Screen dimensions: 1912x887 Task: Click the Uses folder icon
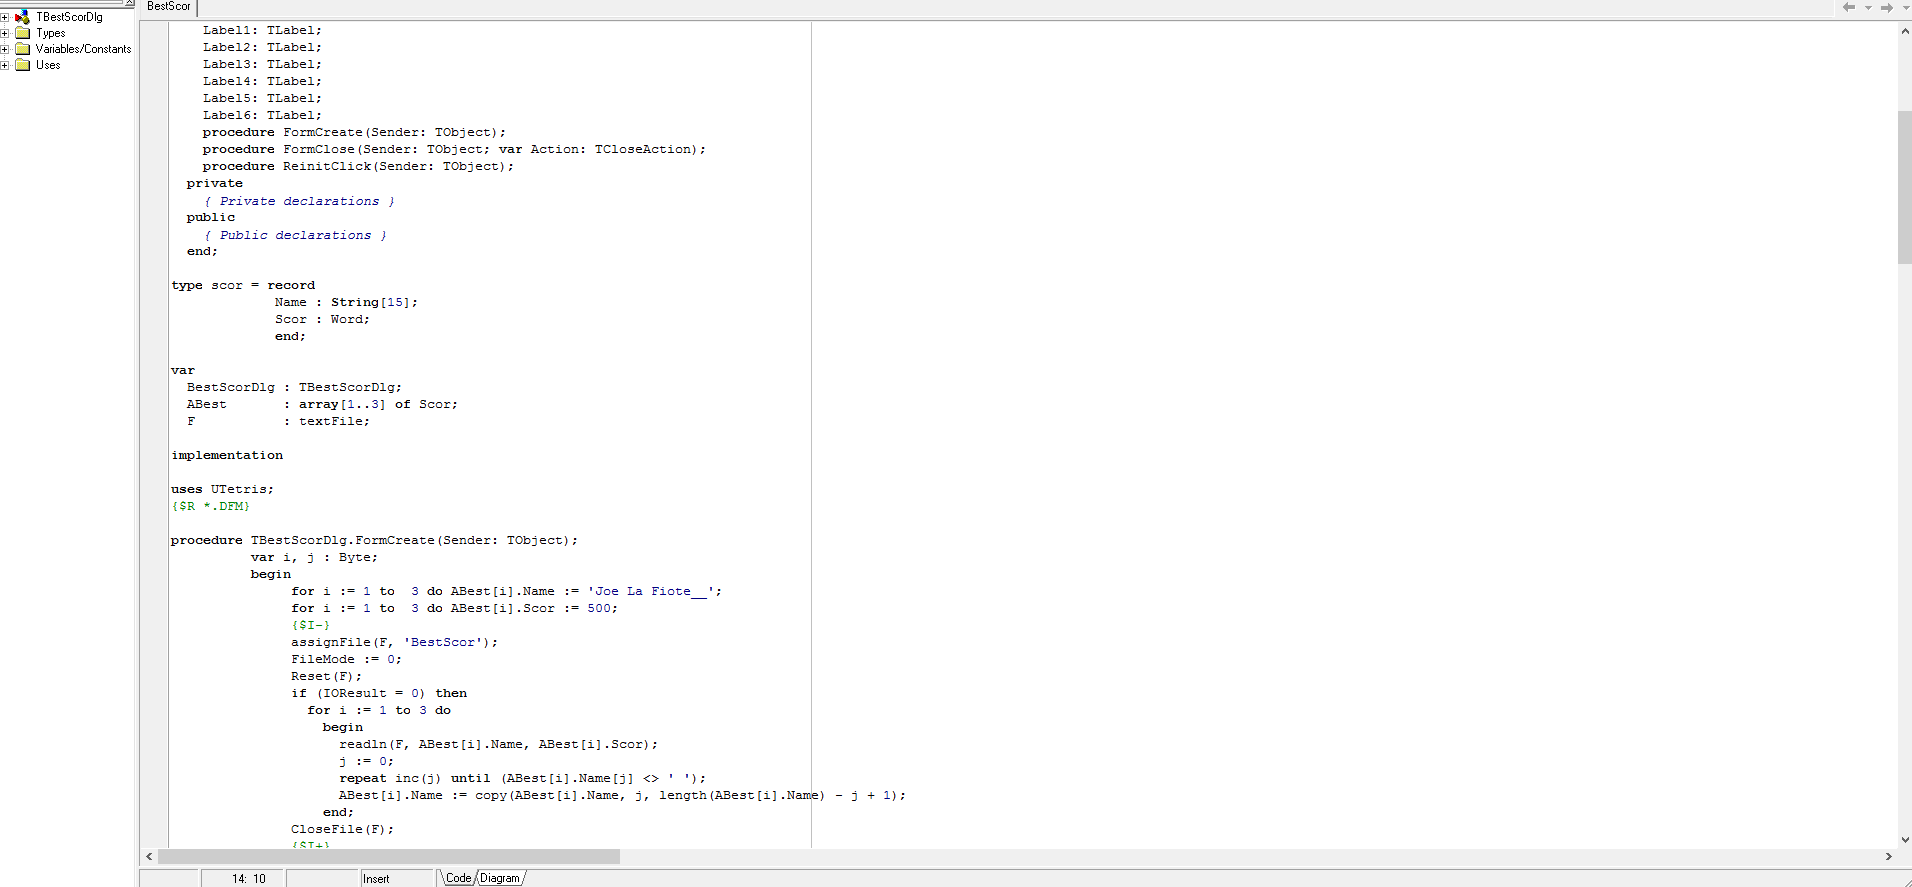click(22, 65)
